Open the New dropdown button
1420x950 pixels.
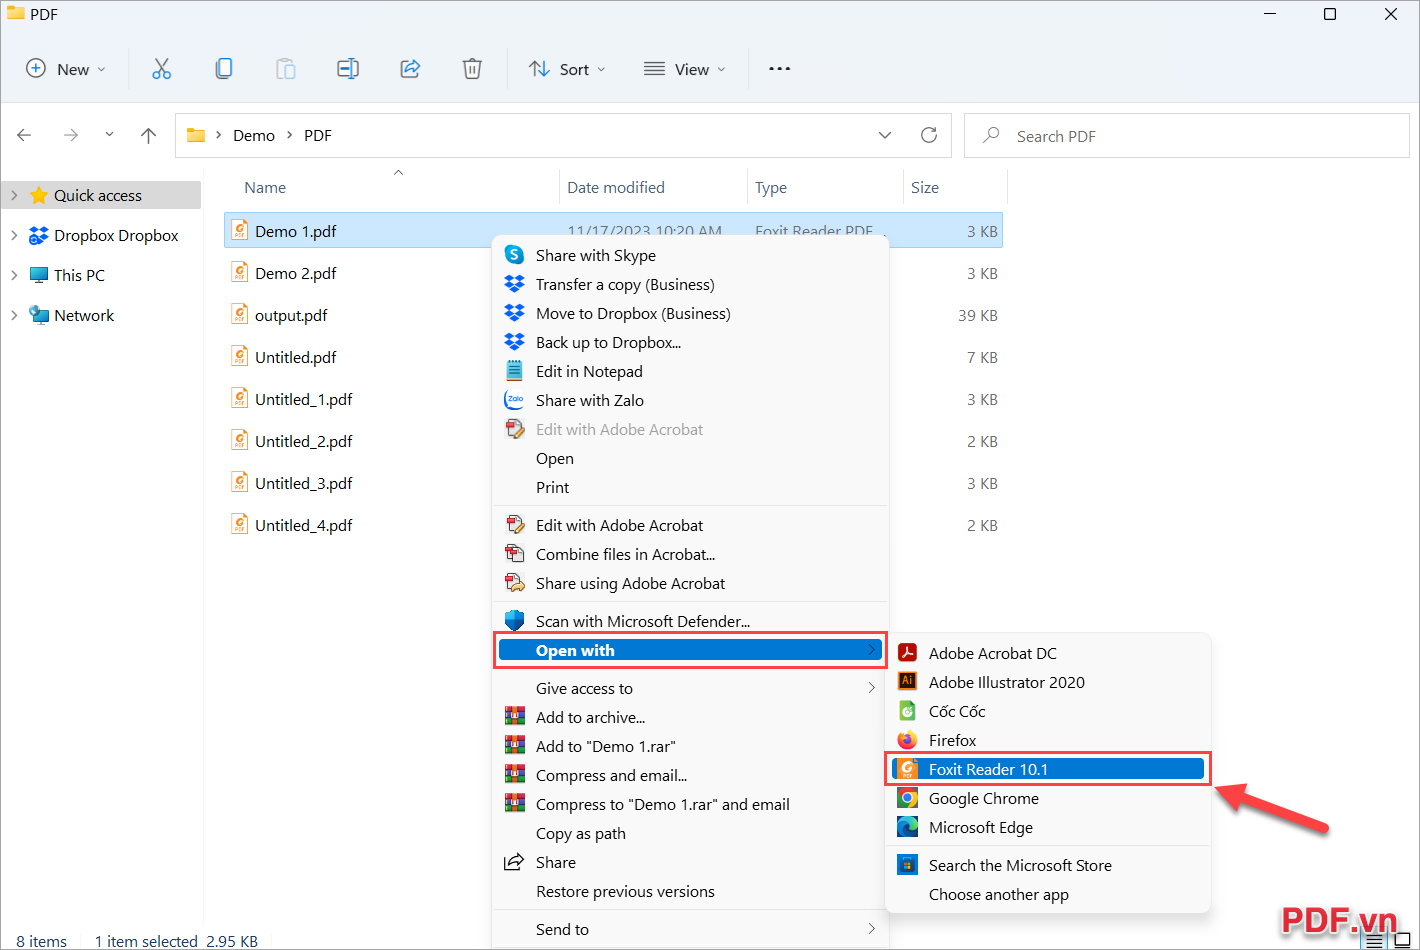[66, 69]
